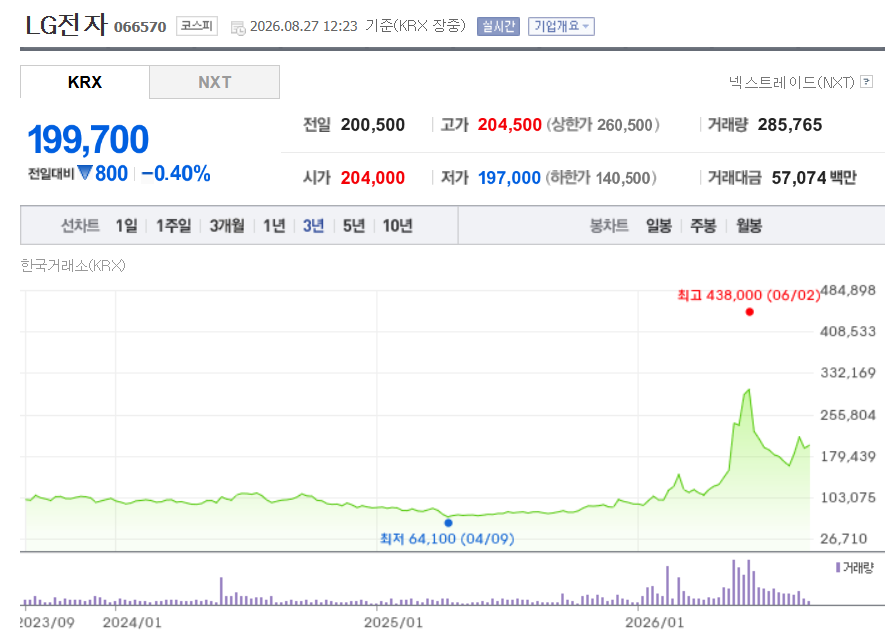Click the 2025/01 axis label
This screenshot has height=636, width=885.
point(393,622)
